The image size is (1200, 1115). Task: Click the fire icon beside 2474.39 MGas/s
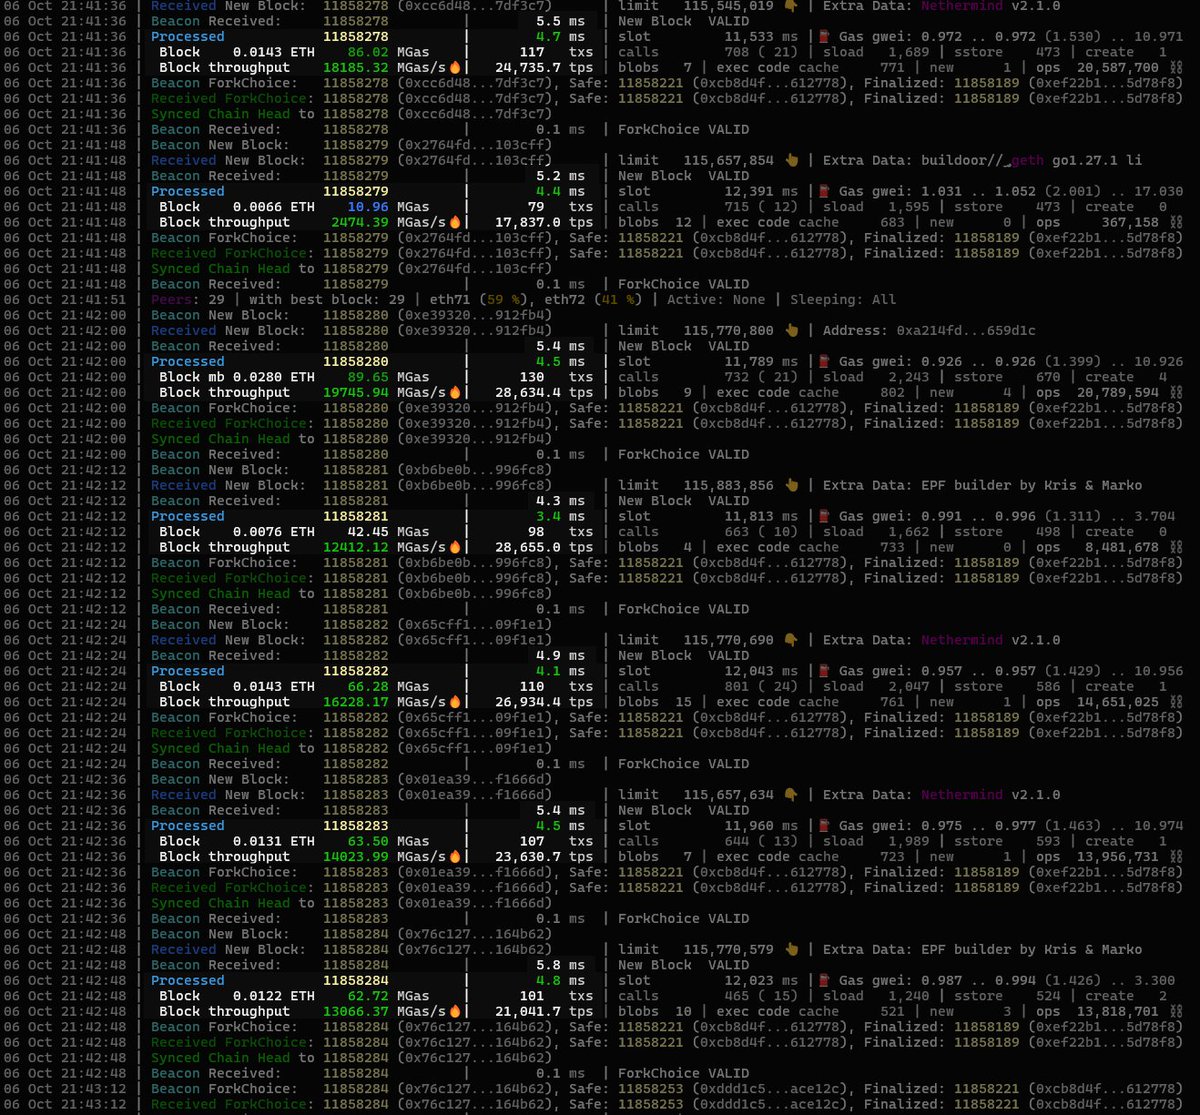pos(456,222)
